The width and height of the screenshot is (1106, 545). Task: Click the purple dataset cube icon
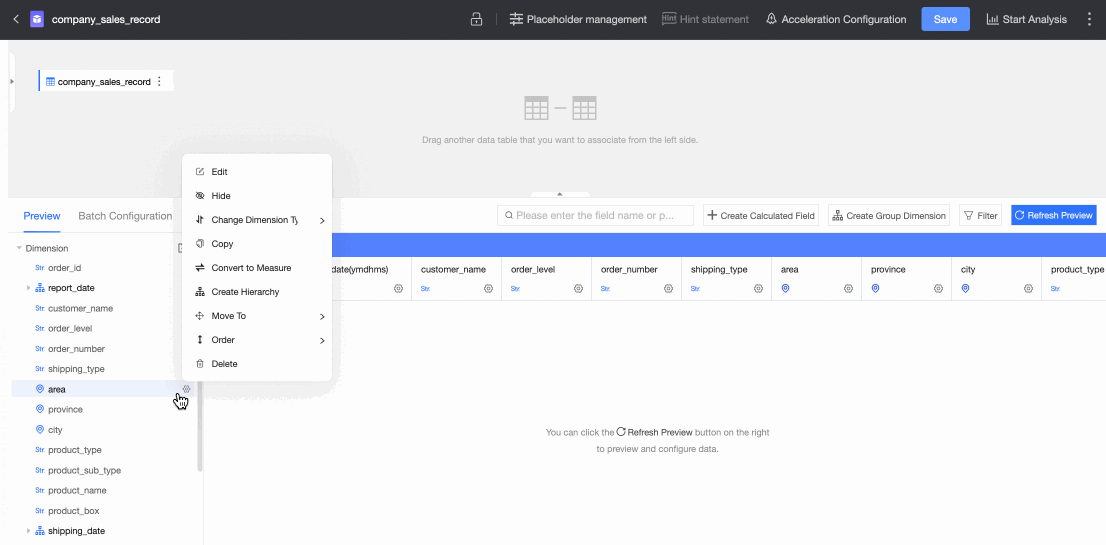[x=37, y=19]
